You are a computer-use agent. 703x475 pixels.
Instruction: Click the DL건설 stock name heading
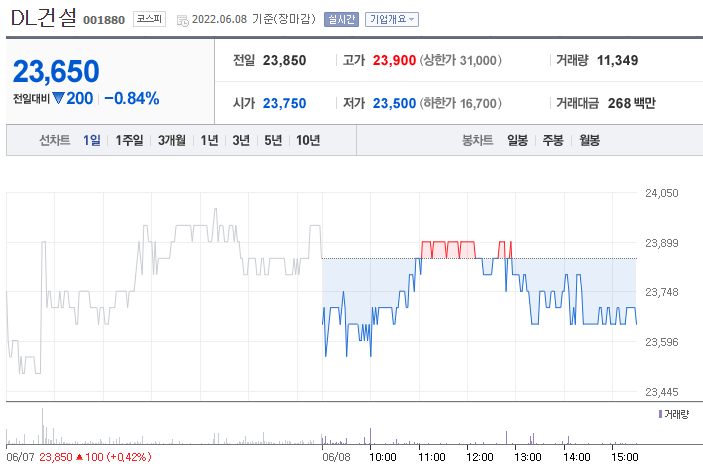point(43,18)
